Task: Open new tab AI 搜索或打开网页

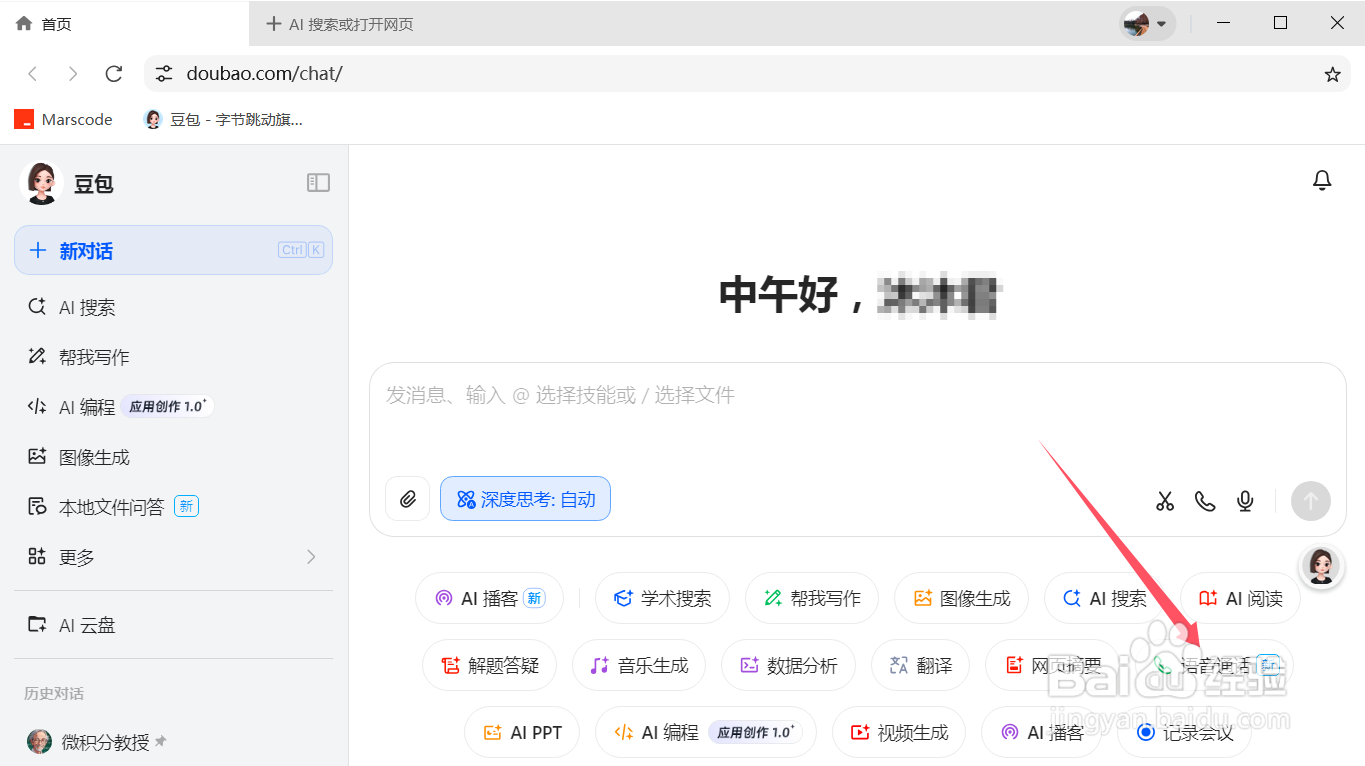Action: click(340, 24)
